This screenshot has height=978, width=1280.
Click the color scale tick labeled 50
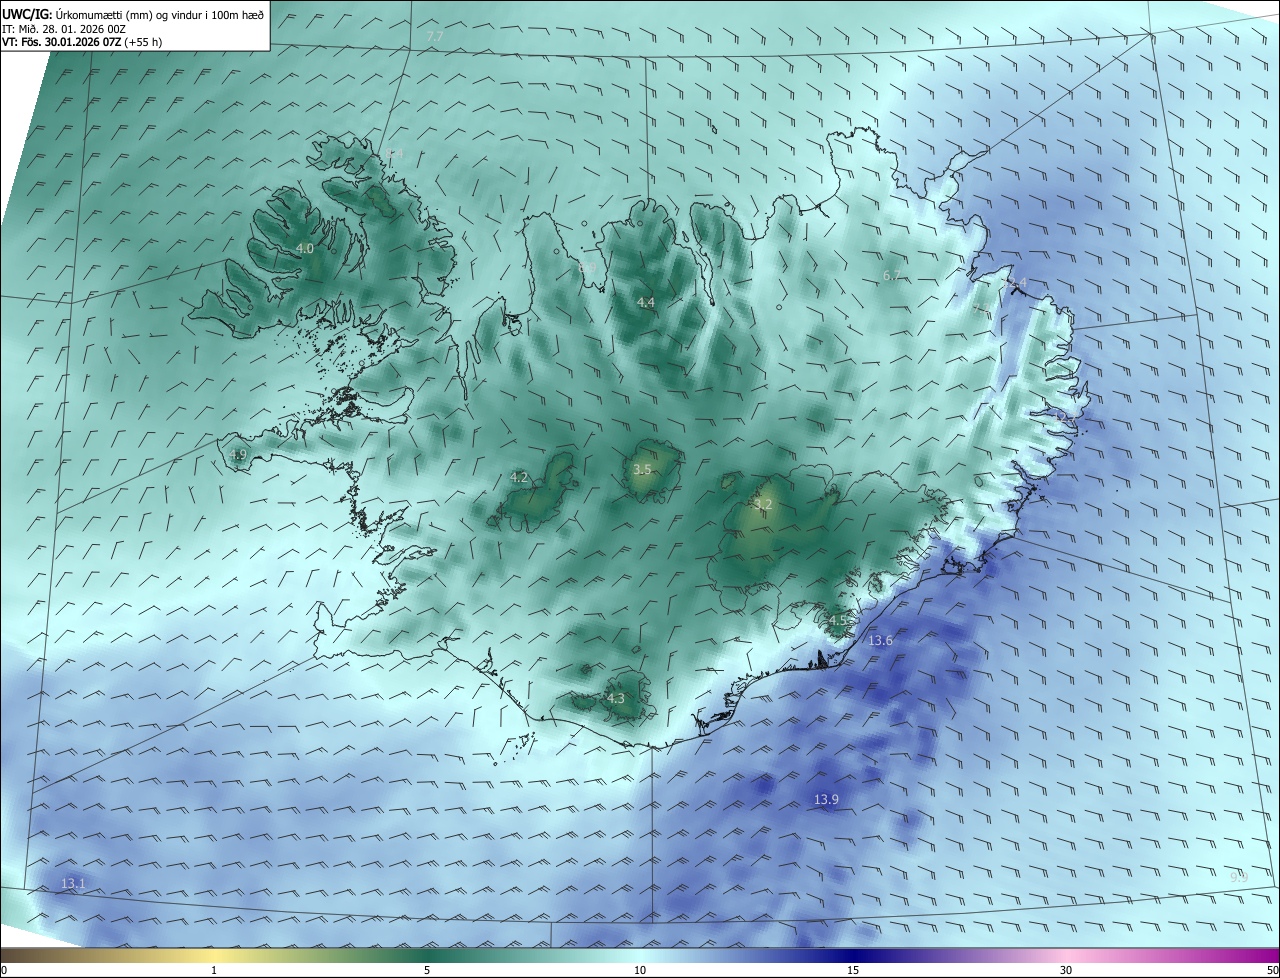(1272, 970)
